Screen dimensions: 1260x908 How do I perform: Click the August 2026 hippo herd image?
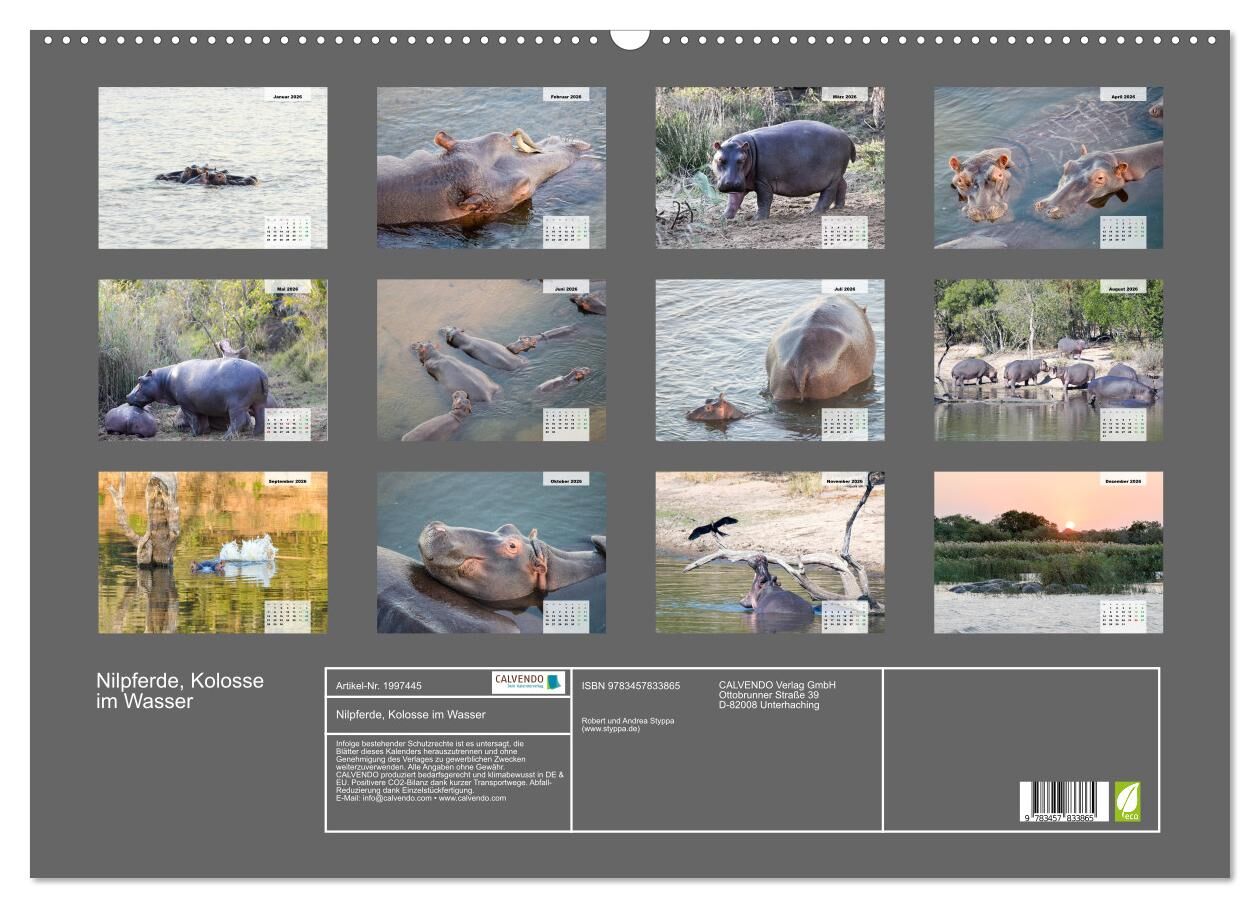click(x=1048, y=360)
